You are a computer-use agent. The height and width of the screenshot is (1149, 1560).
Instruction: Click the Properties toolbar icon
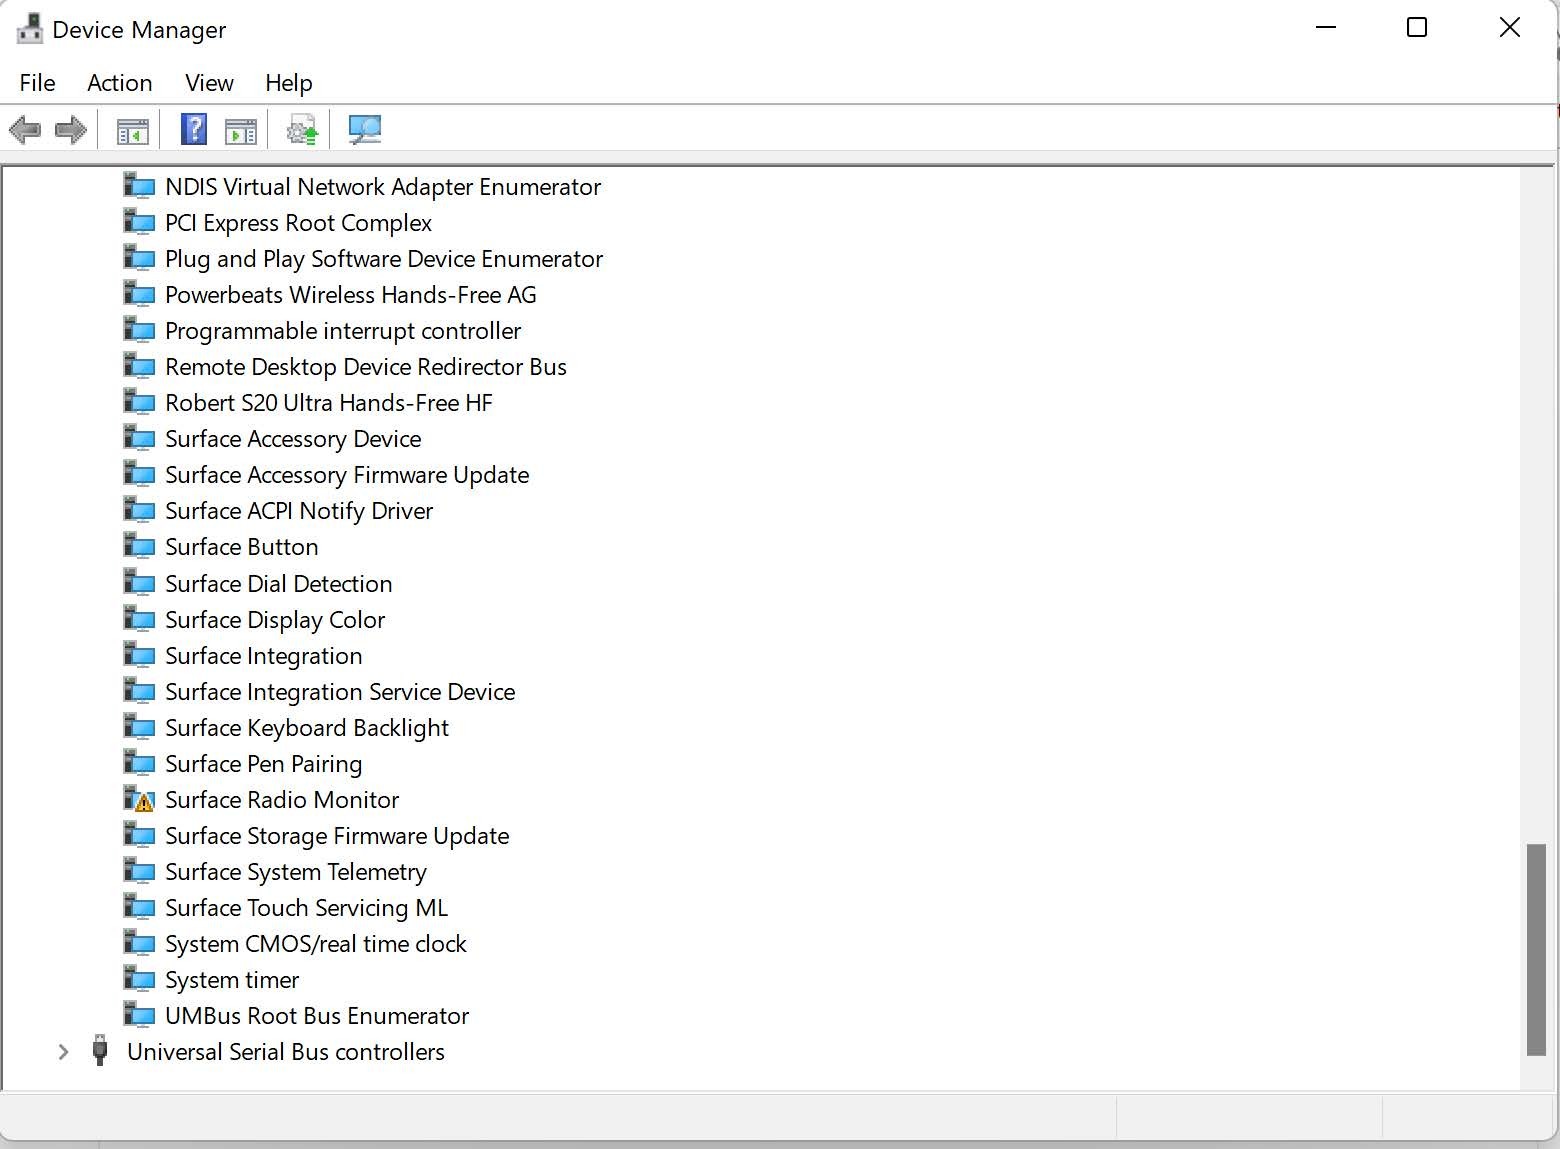coord(240,129)
